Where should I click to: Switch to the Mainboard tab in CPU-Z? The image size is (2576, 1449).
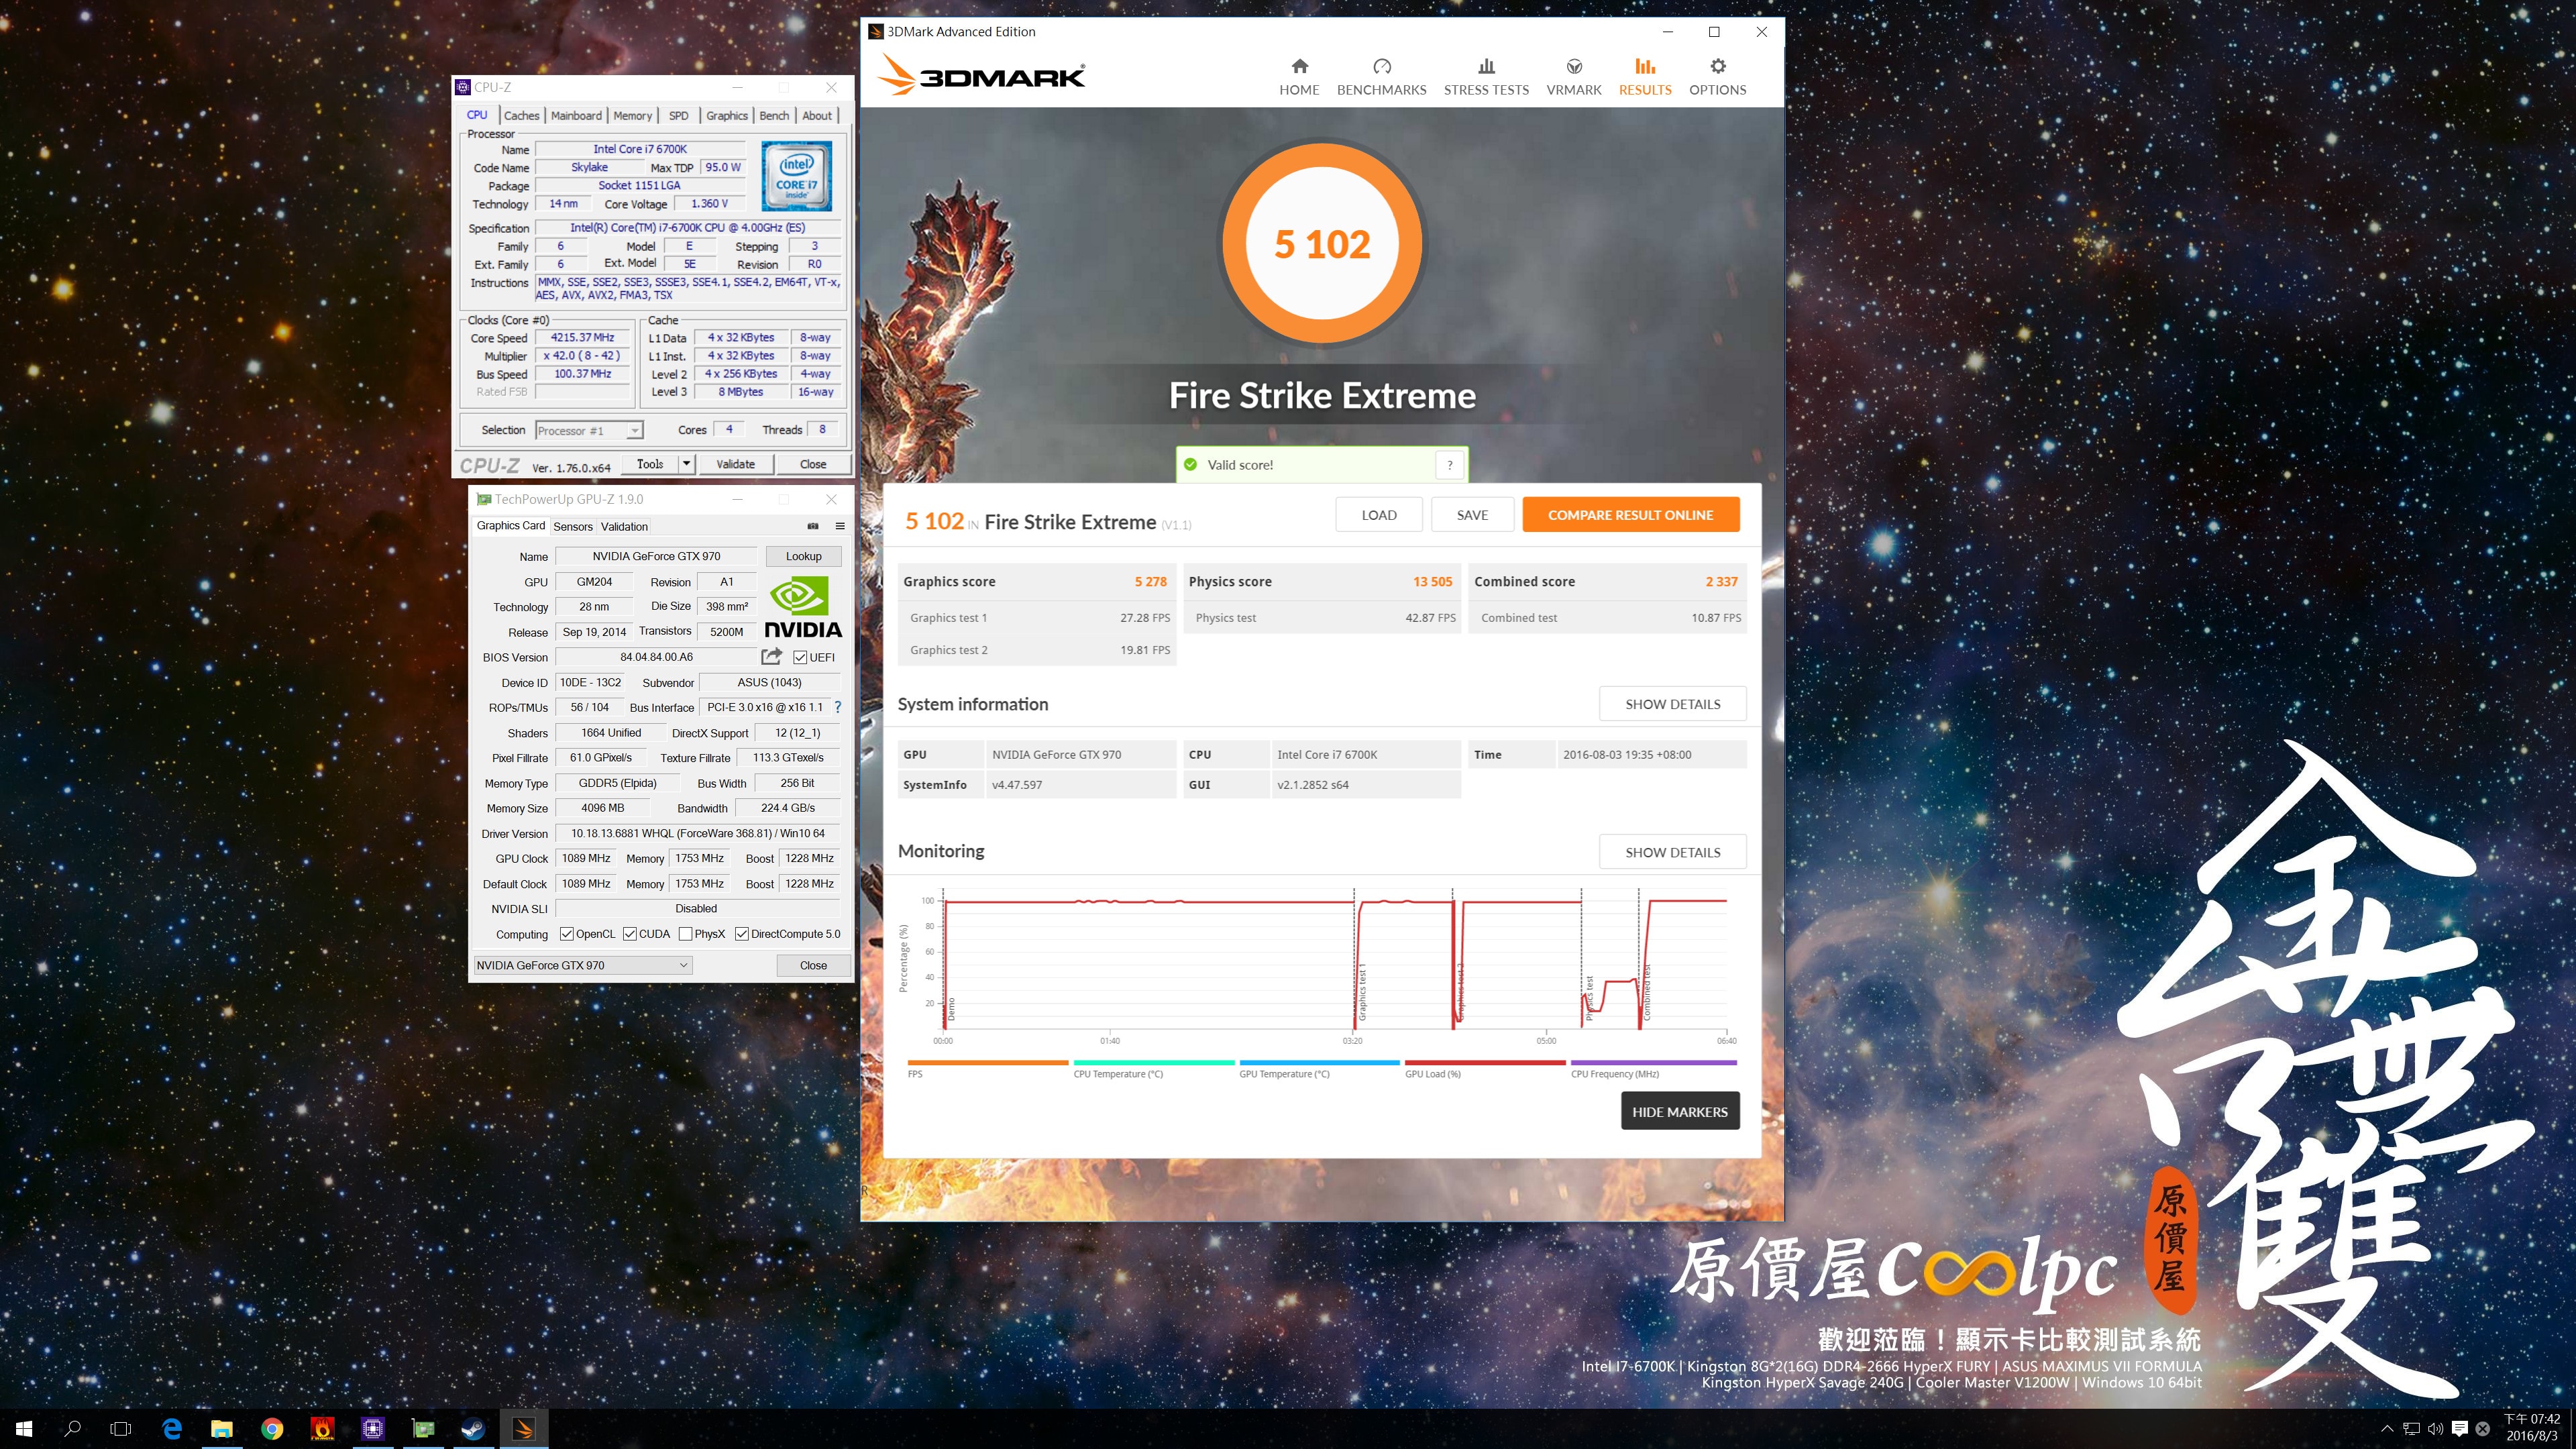(576, 116)
